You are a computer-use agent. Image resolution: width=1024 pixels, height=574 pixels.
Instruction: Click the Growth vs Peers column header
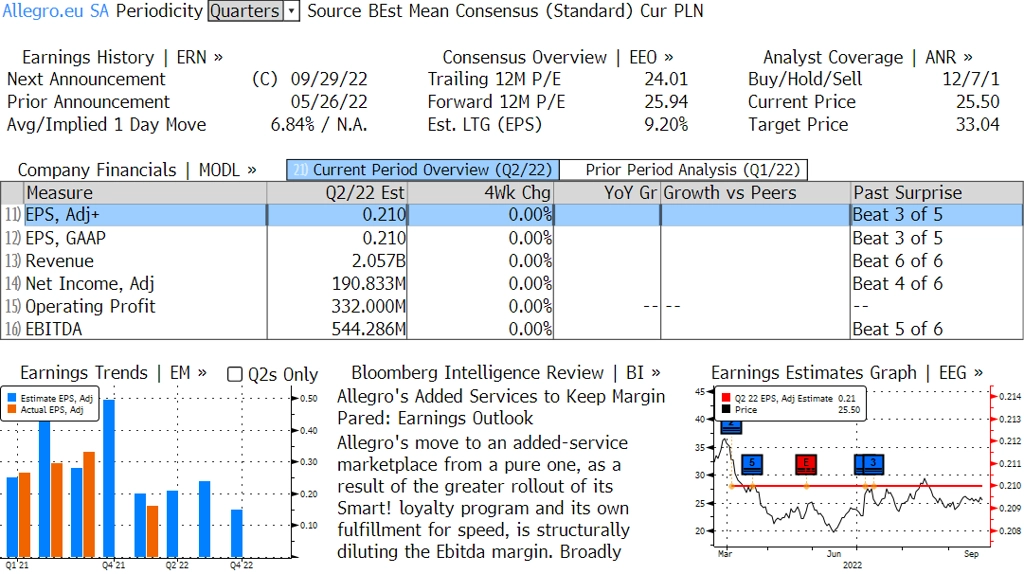coord(756,193)
